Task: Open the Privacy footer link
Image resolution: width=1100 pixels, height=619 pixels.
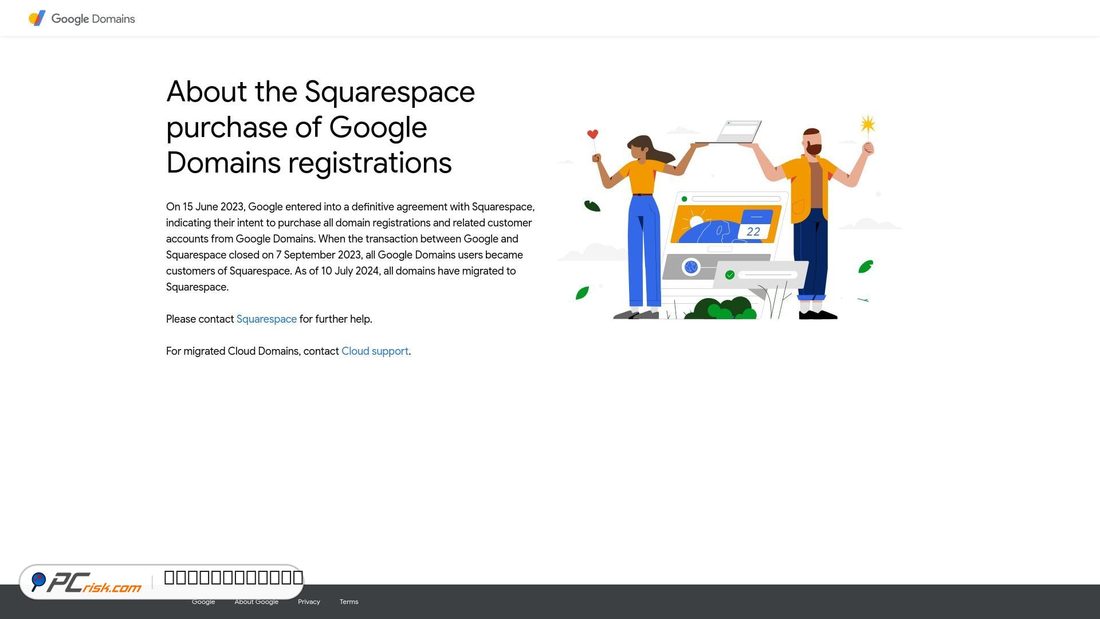Action: [309, 601]
